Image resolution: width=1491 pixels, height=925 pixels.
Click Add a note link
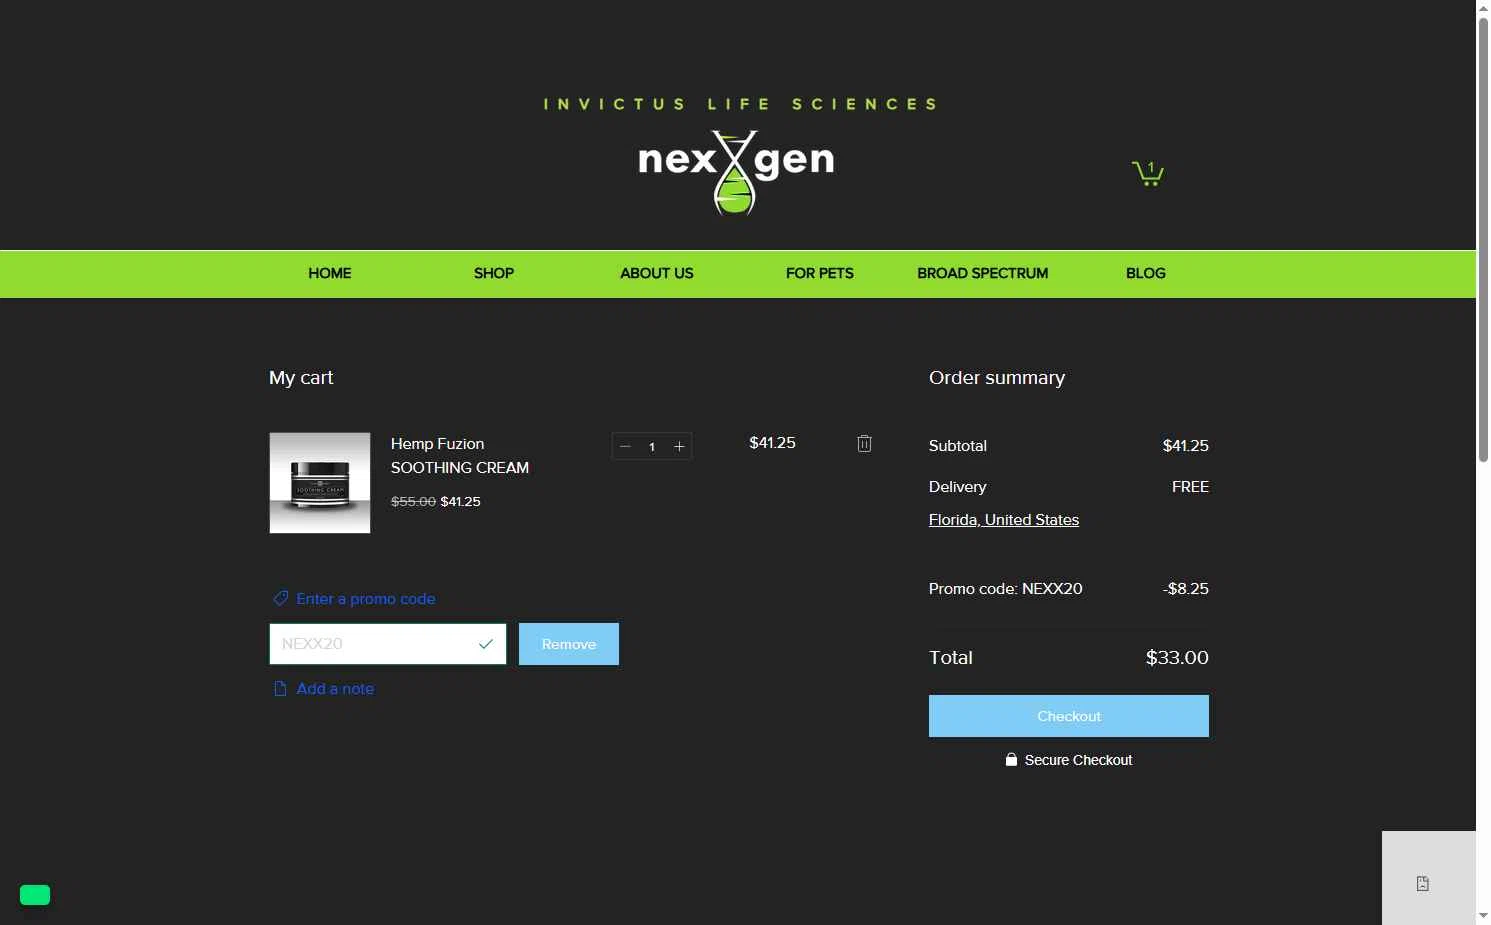point(335,689)
